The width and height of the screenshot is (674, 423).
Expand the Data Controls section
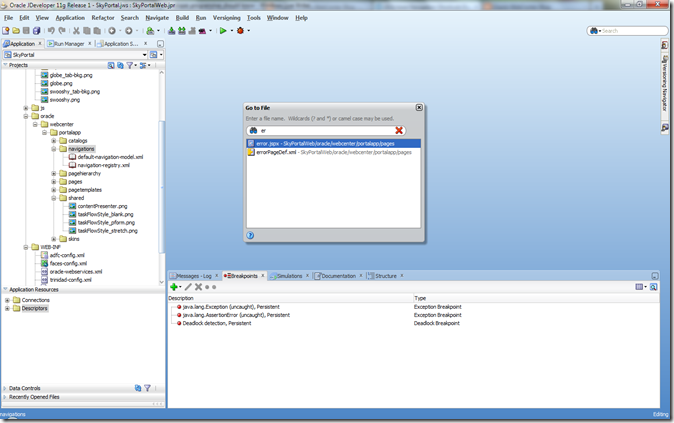(x=5, y=388)
